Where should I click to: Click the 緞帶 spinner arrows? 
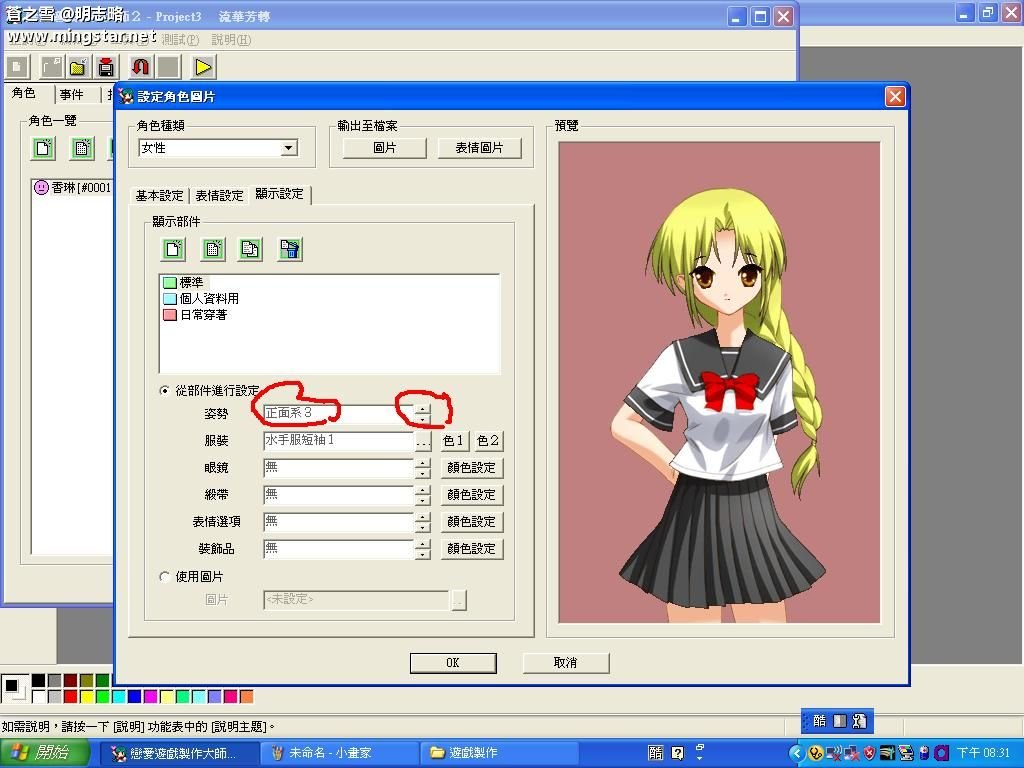point(423,495)
